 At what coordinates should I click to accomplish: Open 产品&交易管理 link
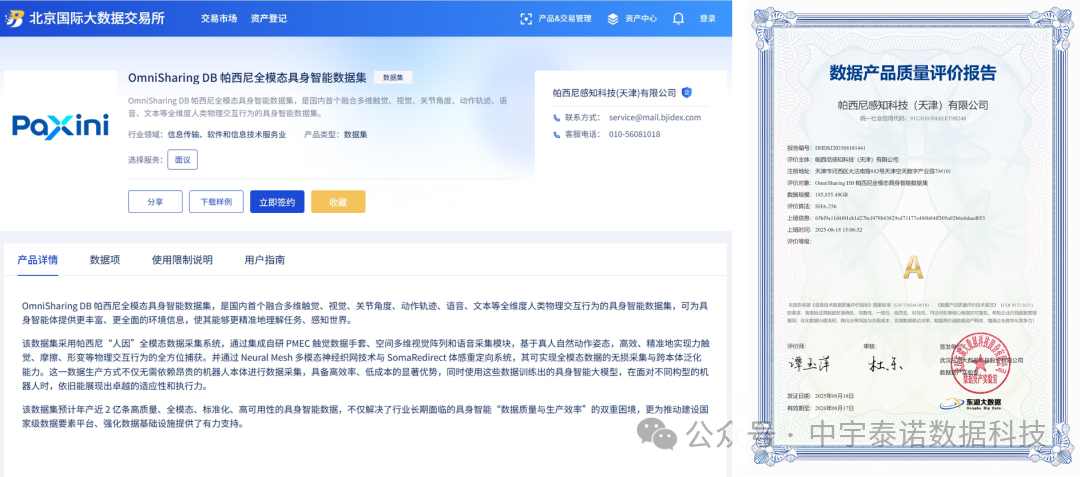[565, 19]
